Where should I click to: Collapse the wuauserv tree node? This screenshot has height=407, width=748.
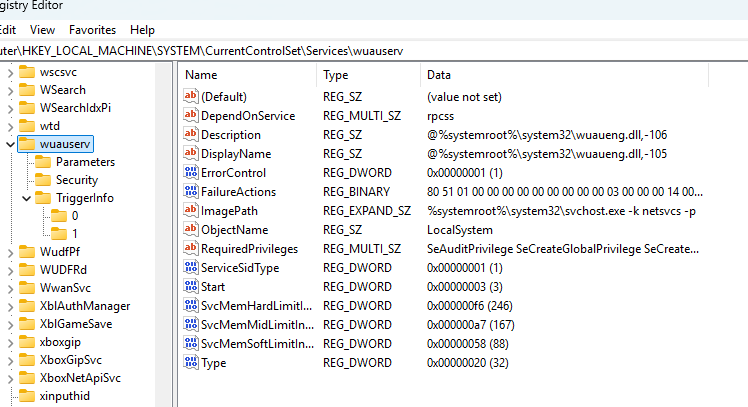click(9, 144)
